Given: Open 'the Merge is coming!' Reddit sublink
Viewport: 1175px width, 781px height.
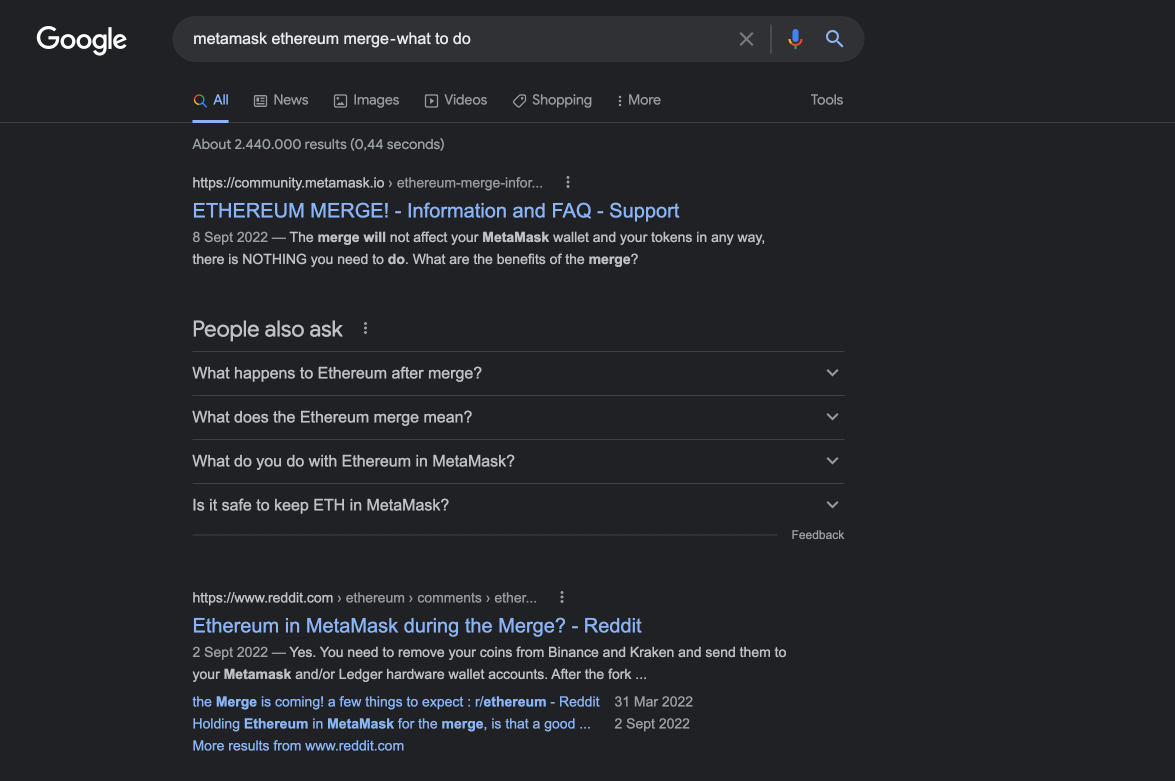Looking at the screenshot, I should 396,702.
